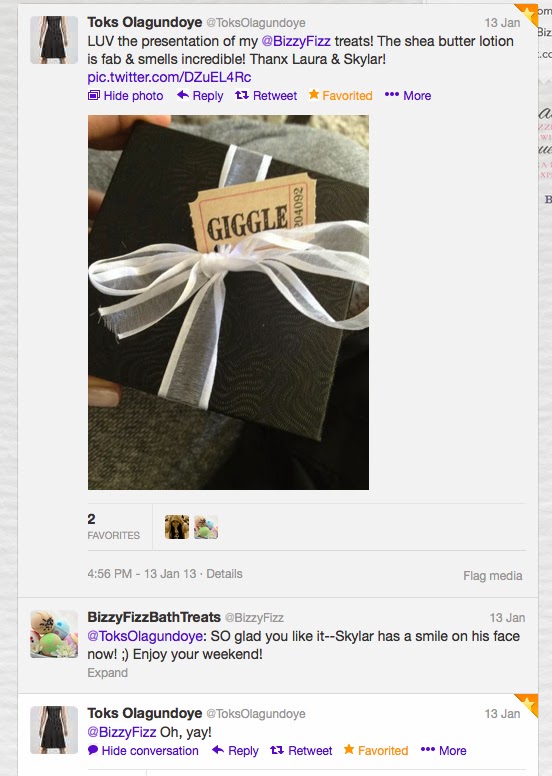This screenshot has height=776, width=552.
Task: Toggle the Favorited star on the last tweet
Action: point(349,749)
